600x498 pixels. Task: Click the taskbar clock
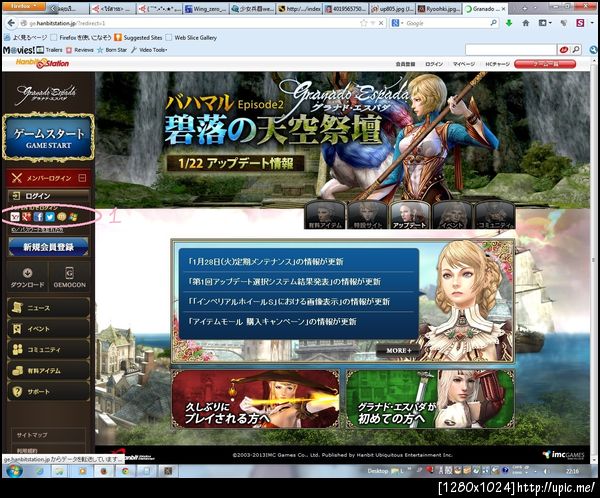click(572, 471)
